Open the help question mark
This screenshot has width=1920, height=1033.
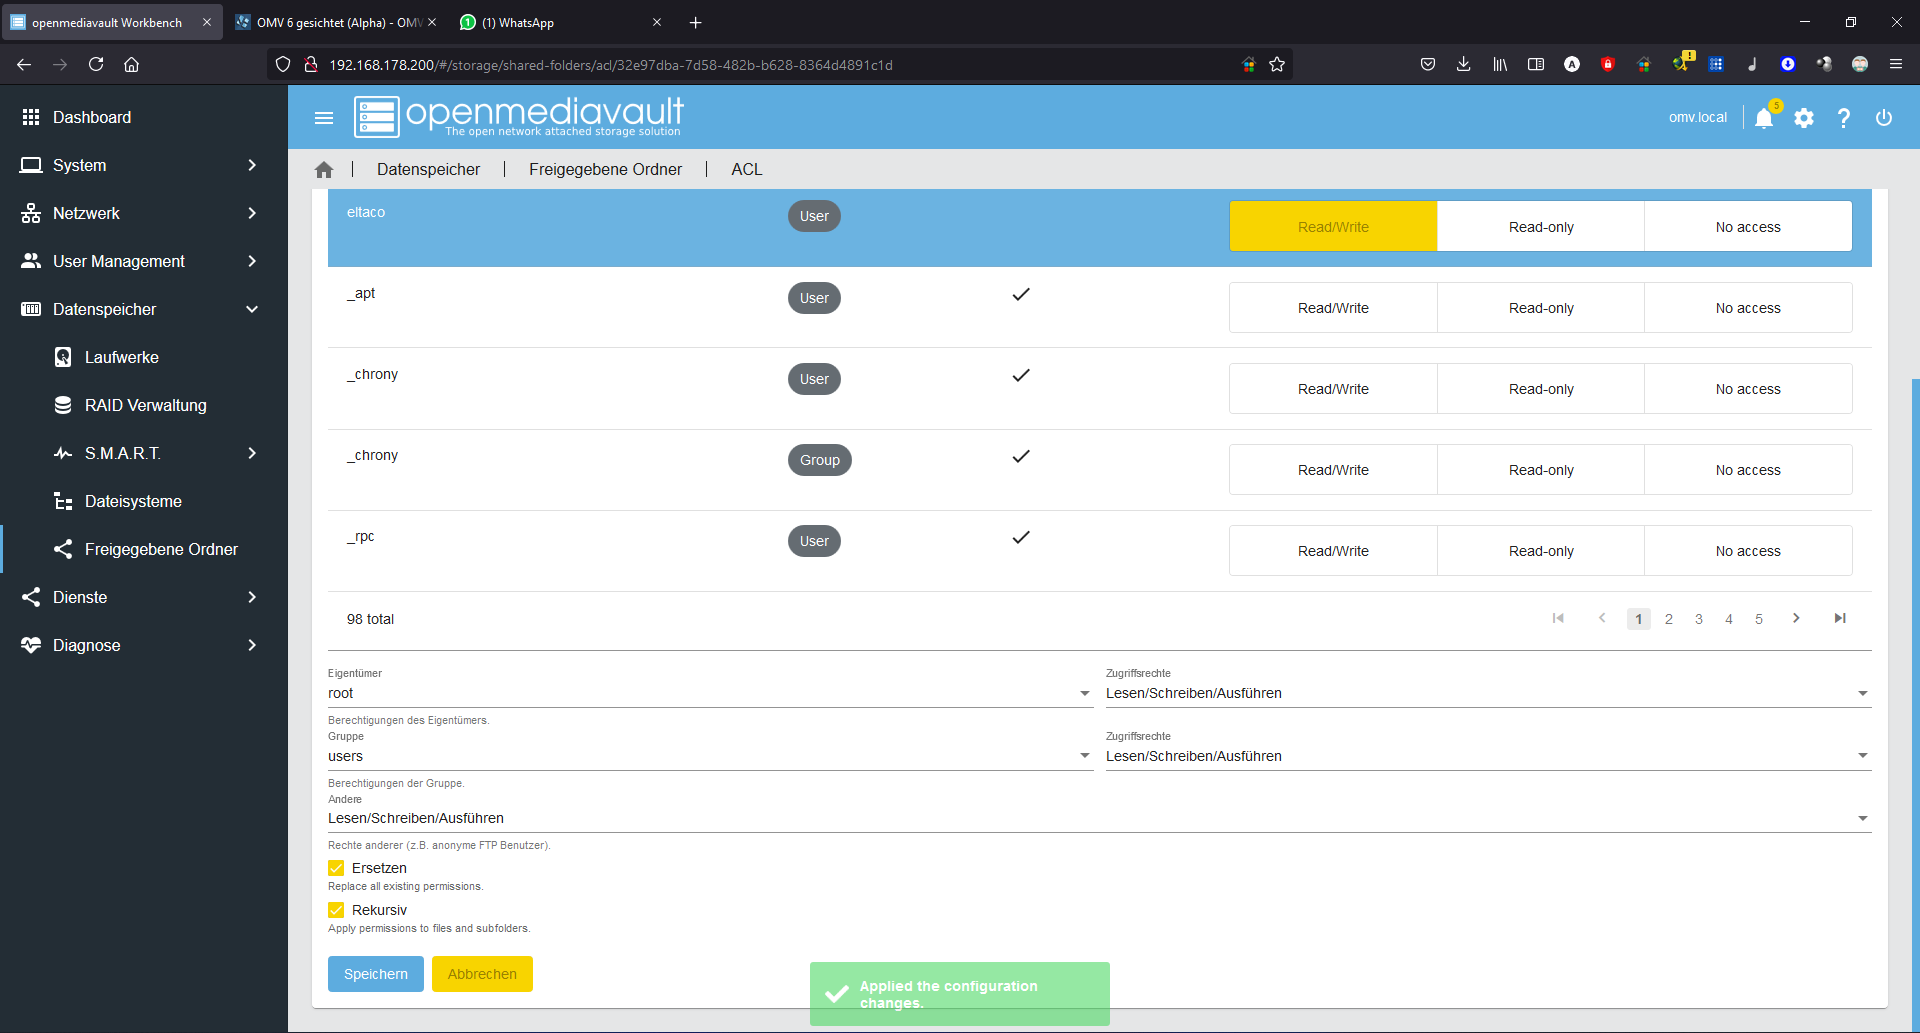pos(1844,118)
